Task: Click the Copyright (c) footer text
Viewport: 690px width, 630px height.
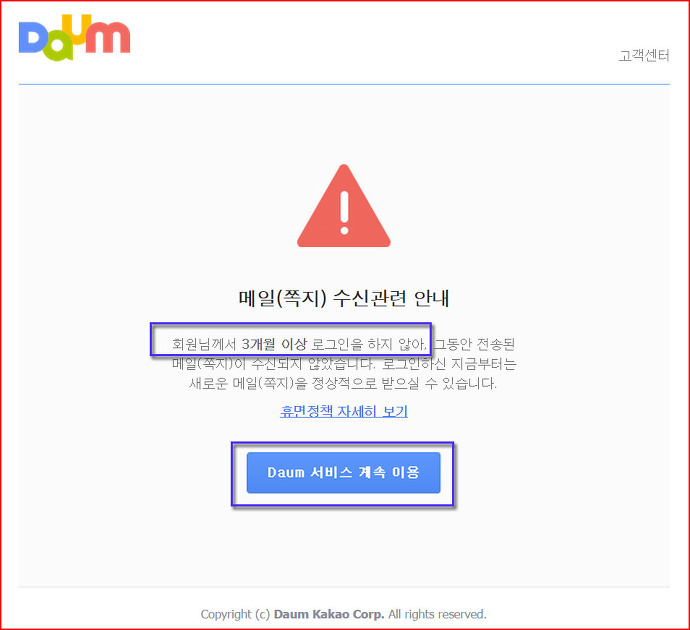Action: (x=235, y=614)
